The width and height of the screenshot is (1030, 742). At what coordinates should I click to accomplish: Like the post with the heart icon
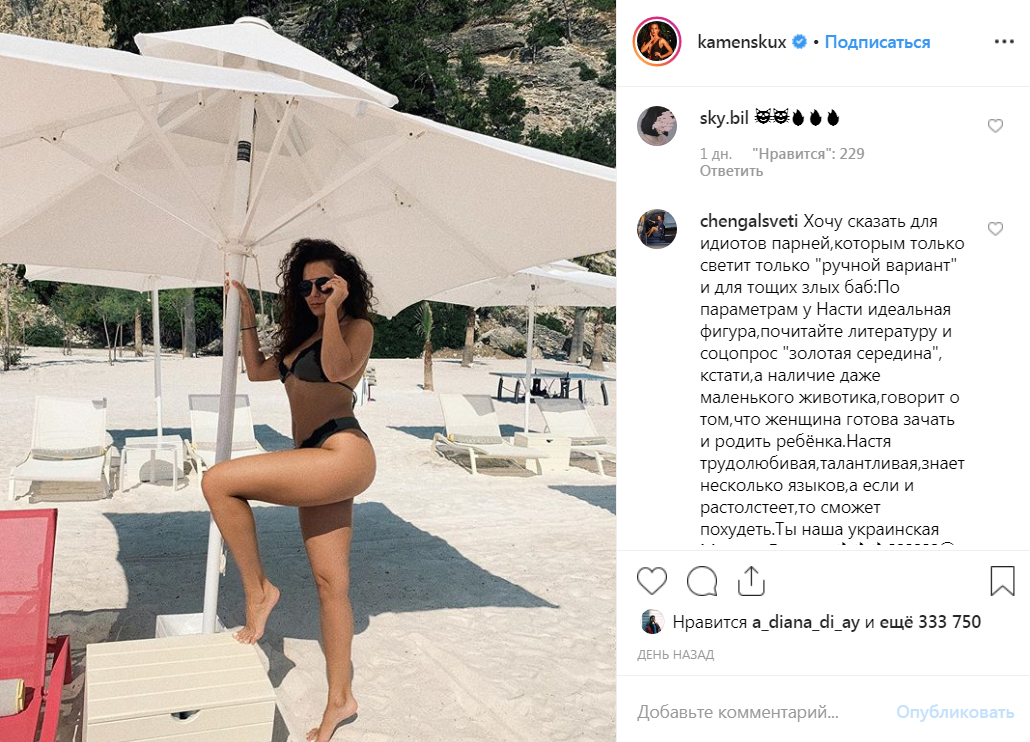pos(652,581)
